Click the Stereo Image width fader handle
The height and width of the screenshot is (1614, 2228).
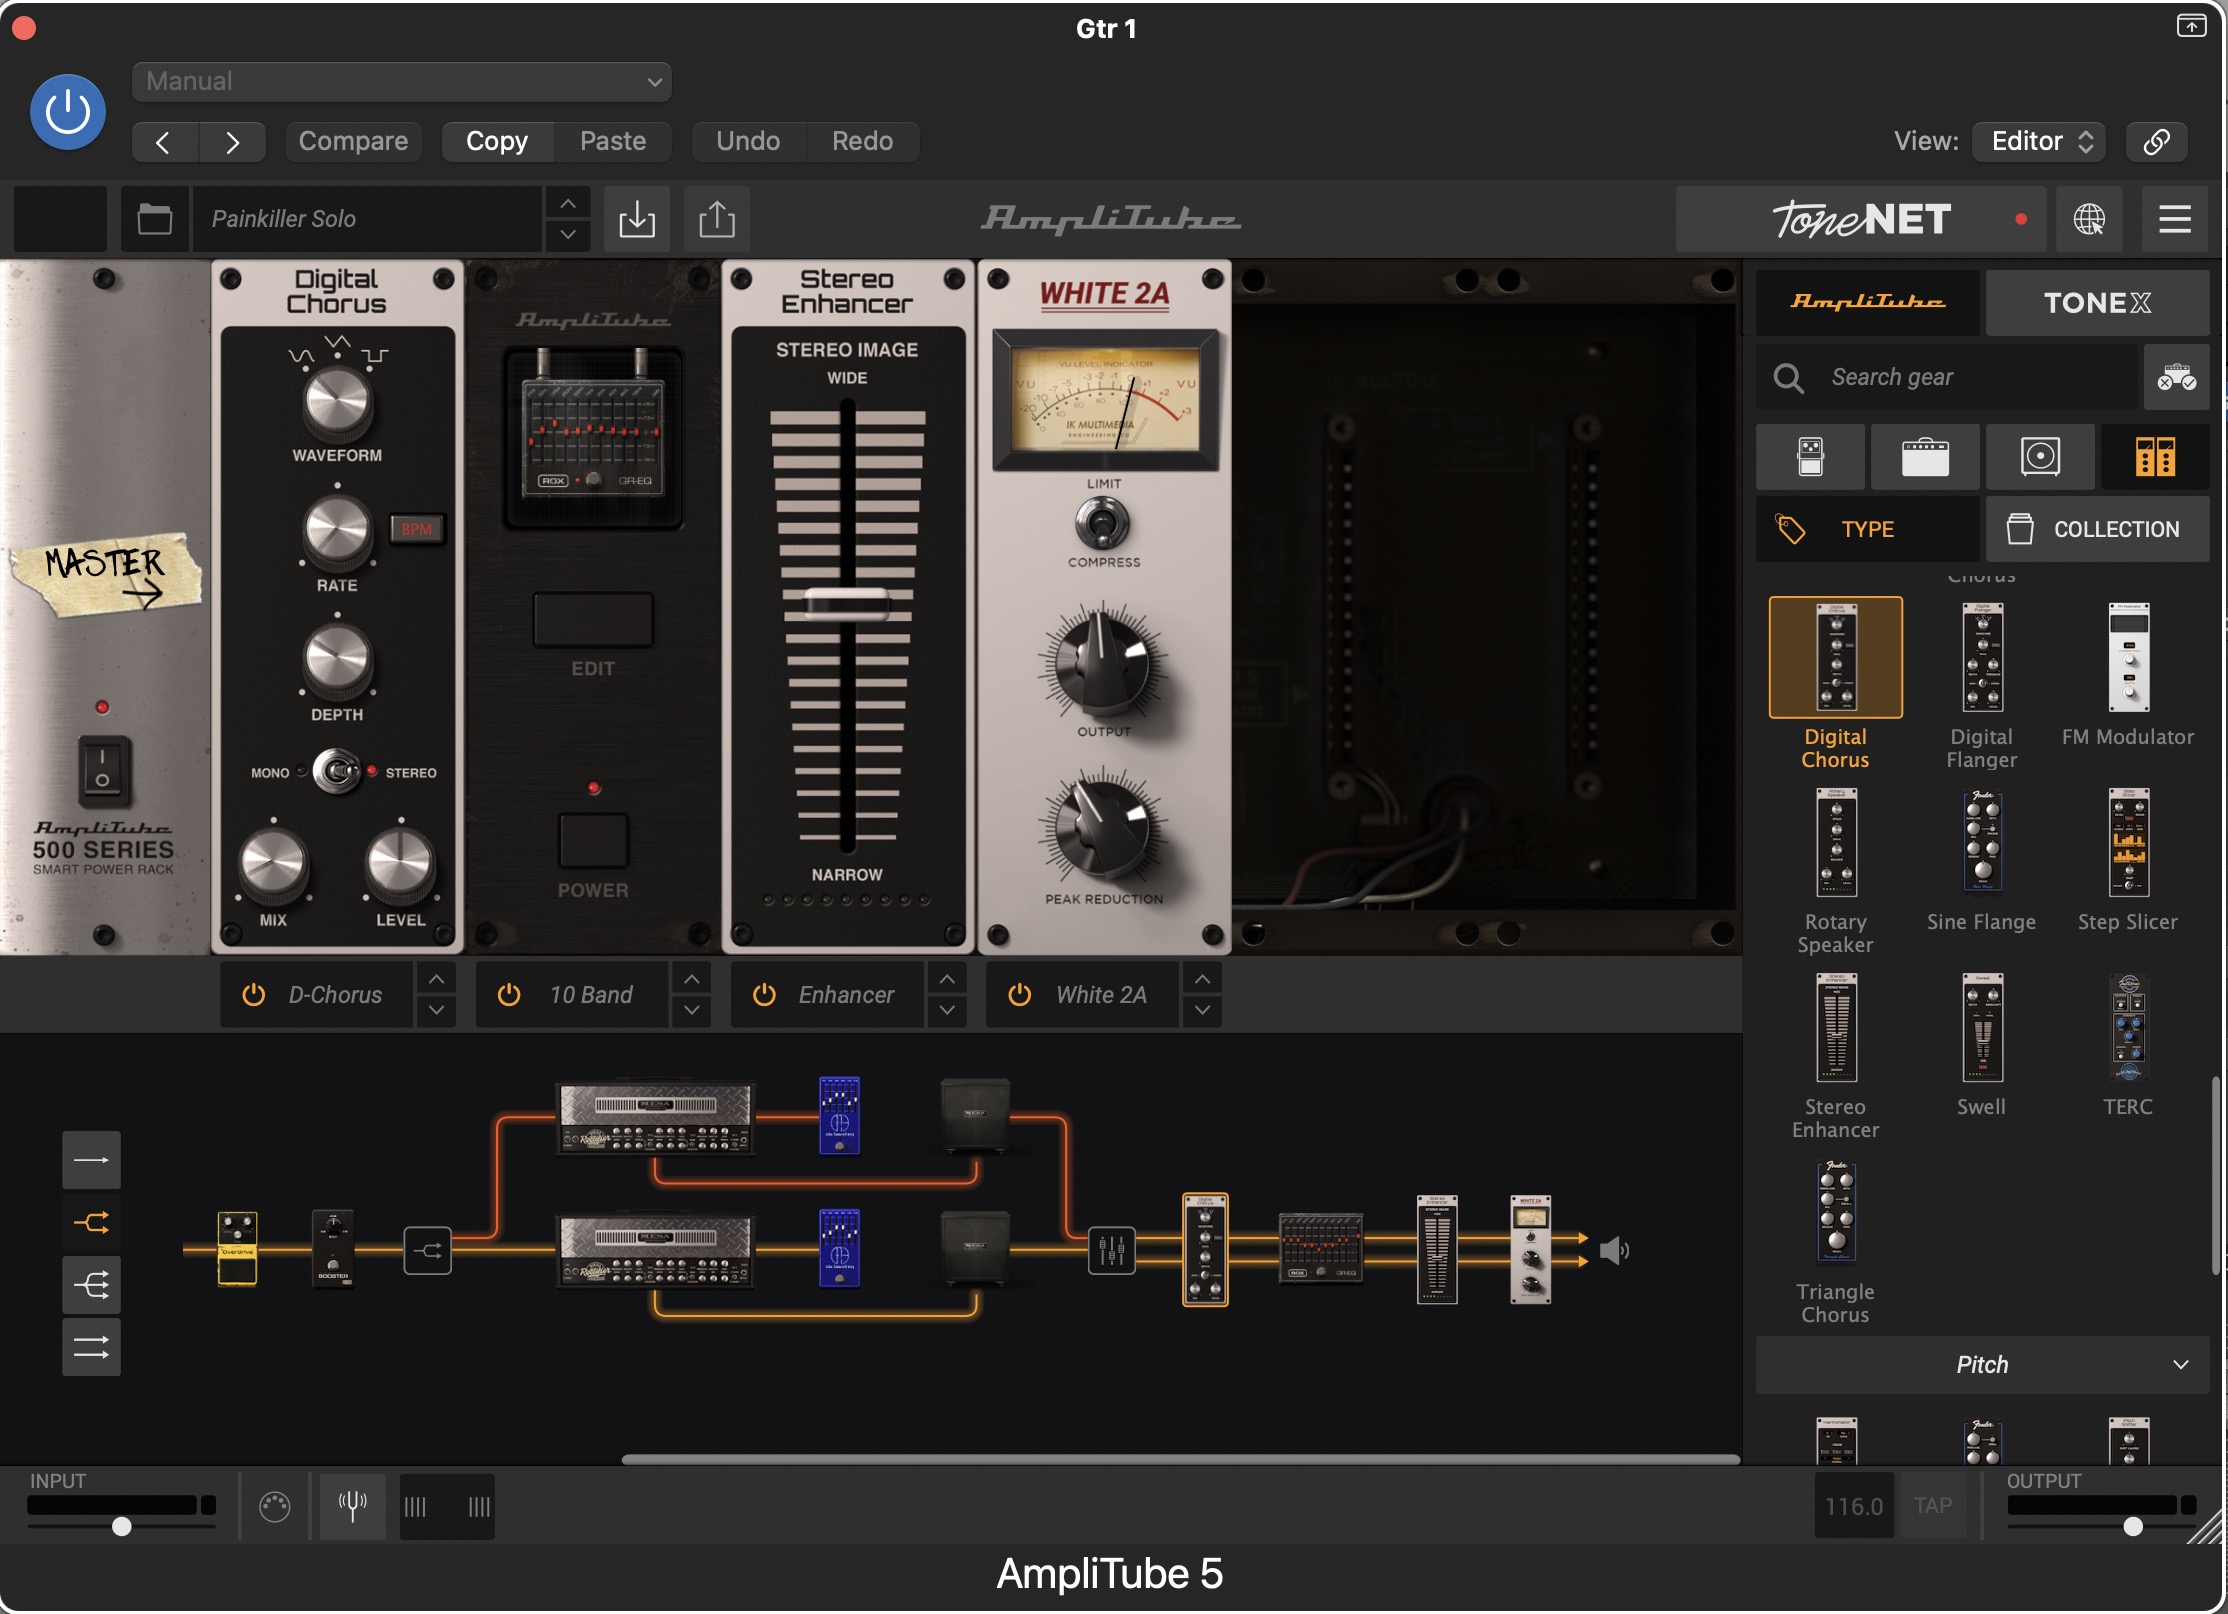point(847,603)
